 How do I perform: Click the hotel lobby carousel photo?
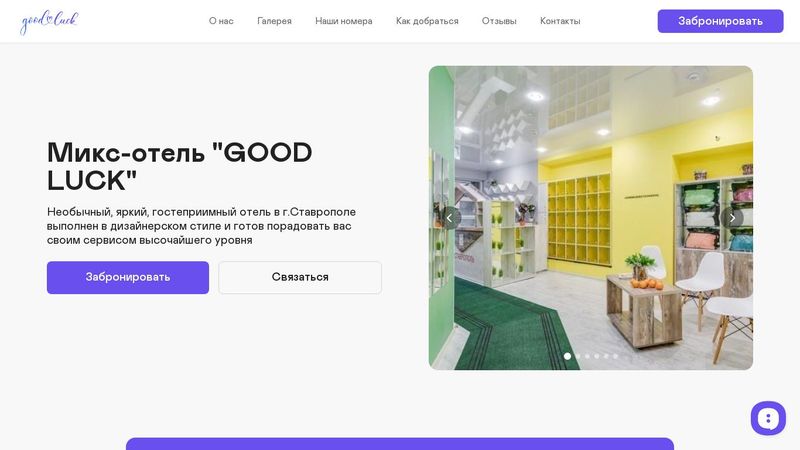point(591,218)
